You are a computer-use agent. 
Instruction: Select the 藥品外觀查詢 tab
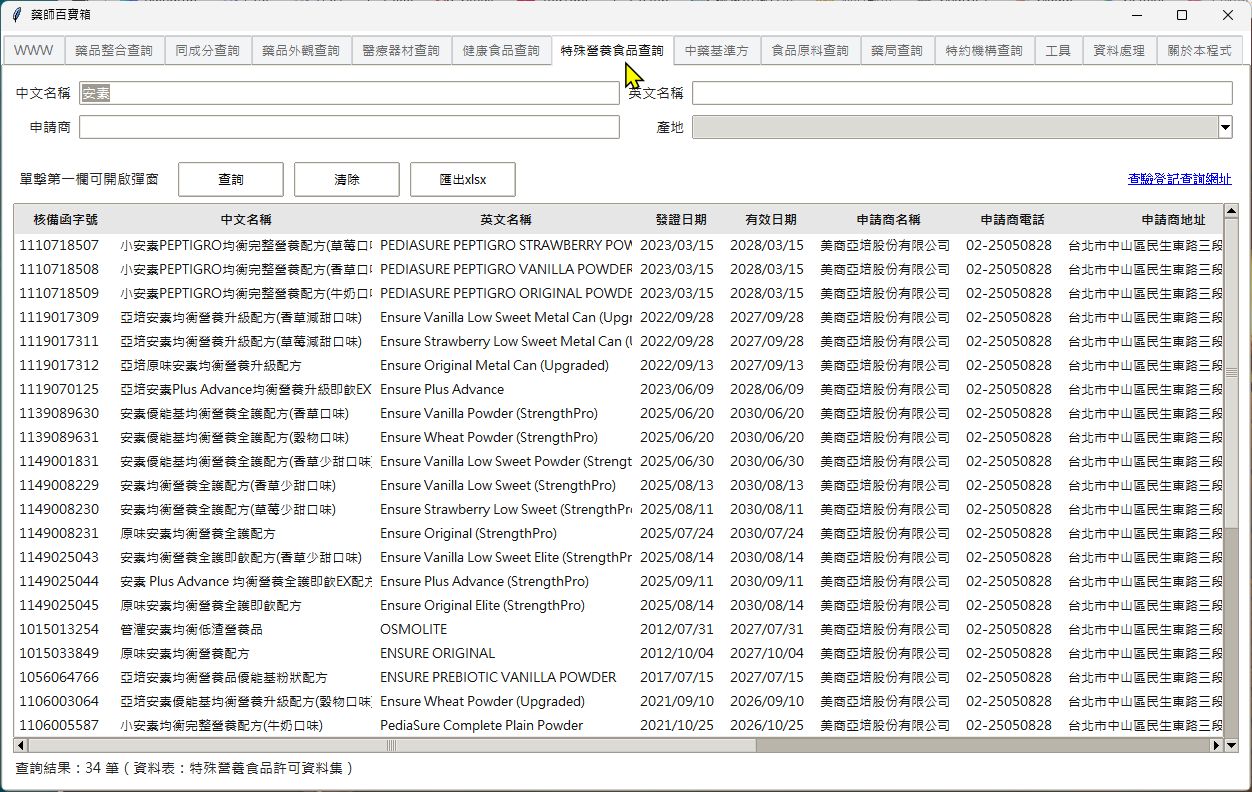(x=301, y=50)
